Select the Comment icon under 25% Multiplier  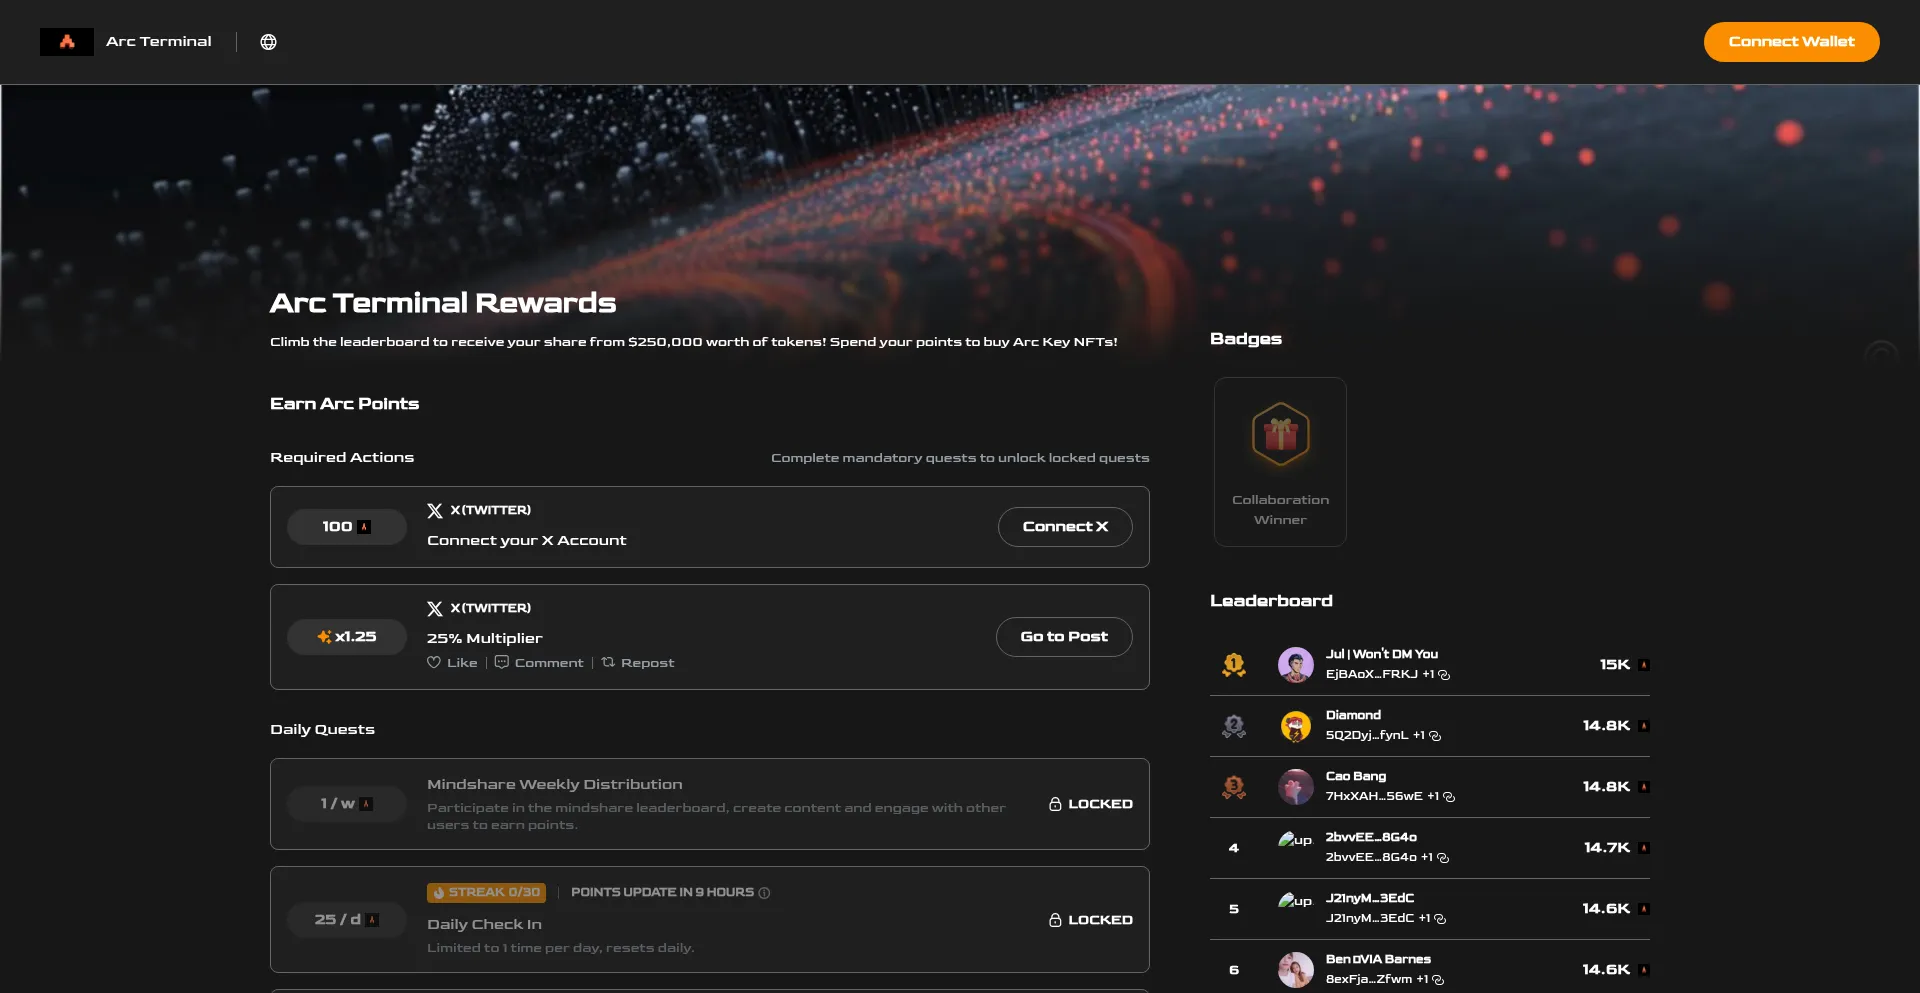[x=502, y=662]
